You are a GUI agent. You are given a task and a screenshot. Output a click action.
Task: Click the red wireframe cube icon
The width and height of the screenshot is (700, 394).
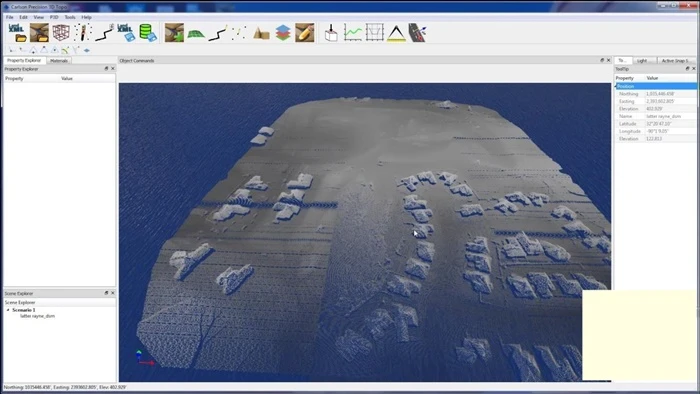(61, 33)
